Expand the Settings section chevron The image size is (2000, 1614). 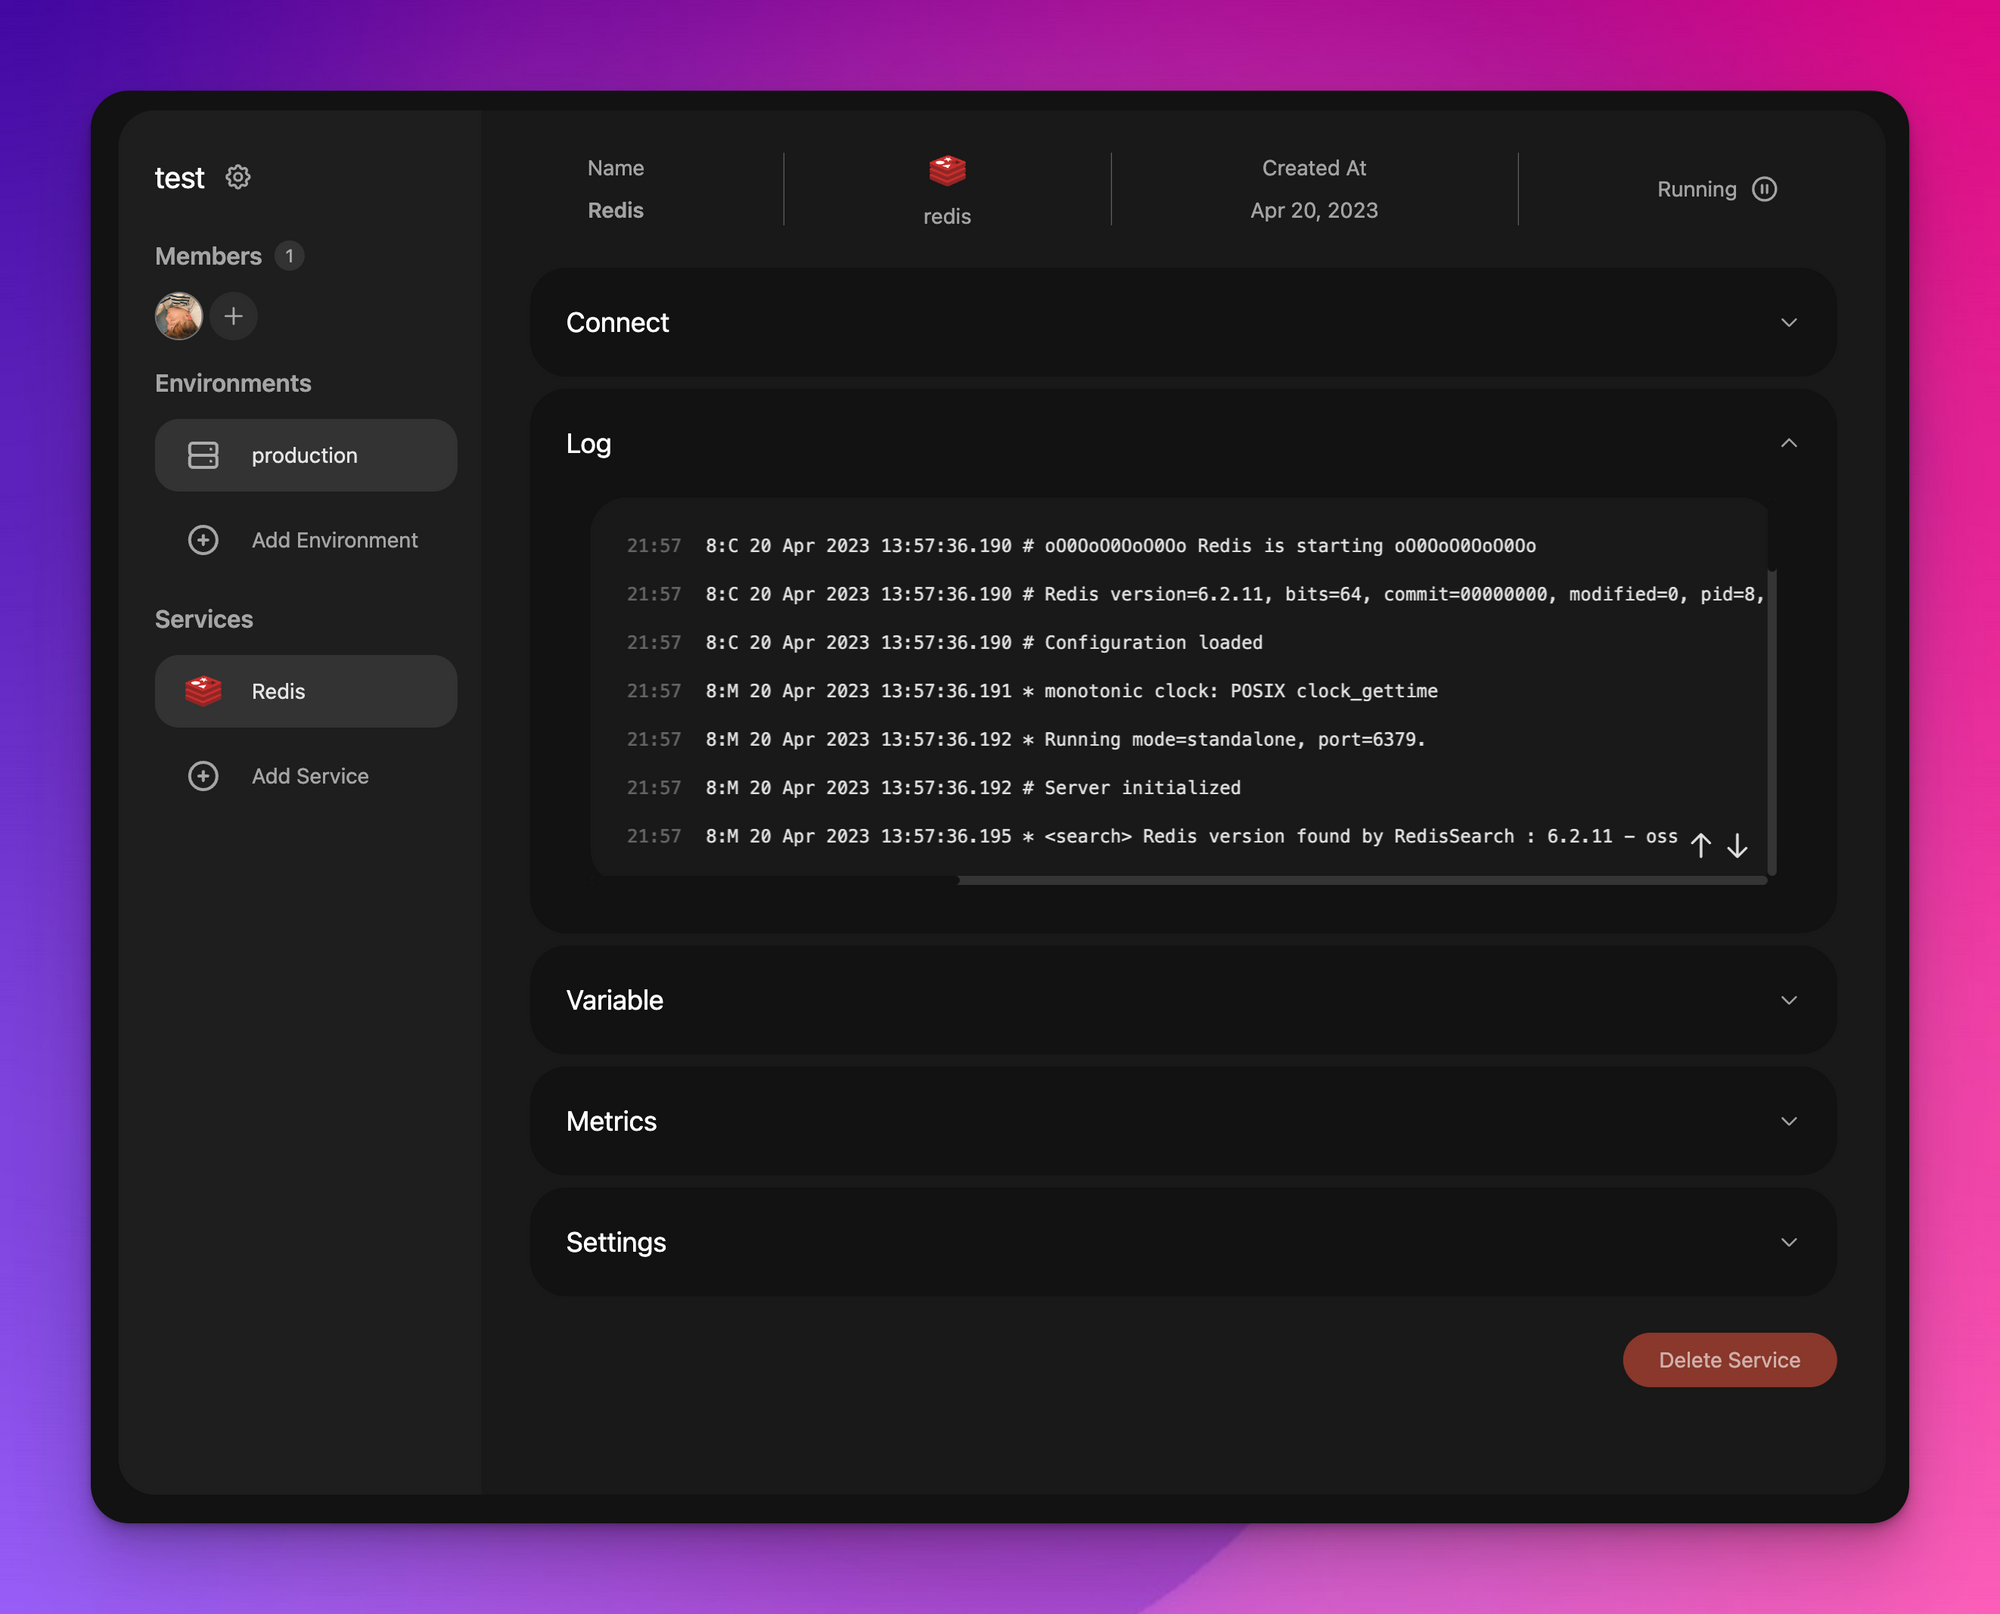coord(1789,1242)
